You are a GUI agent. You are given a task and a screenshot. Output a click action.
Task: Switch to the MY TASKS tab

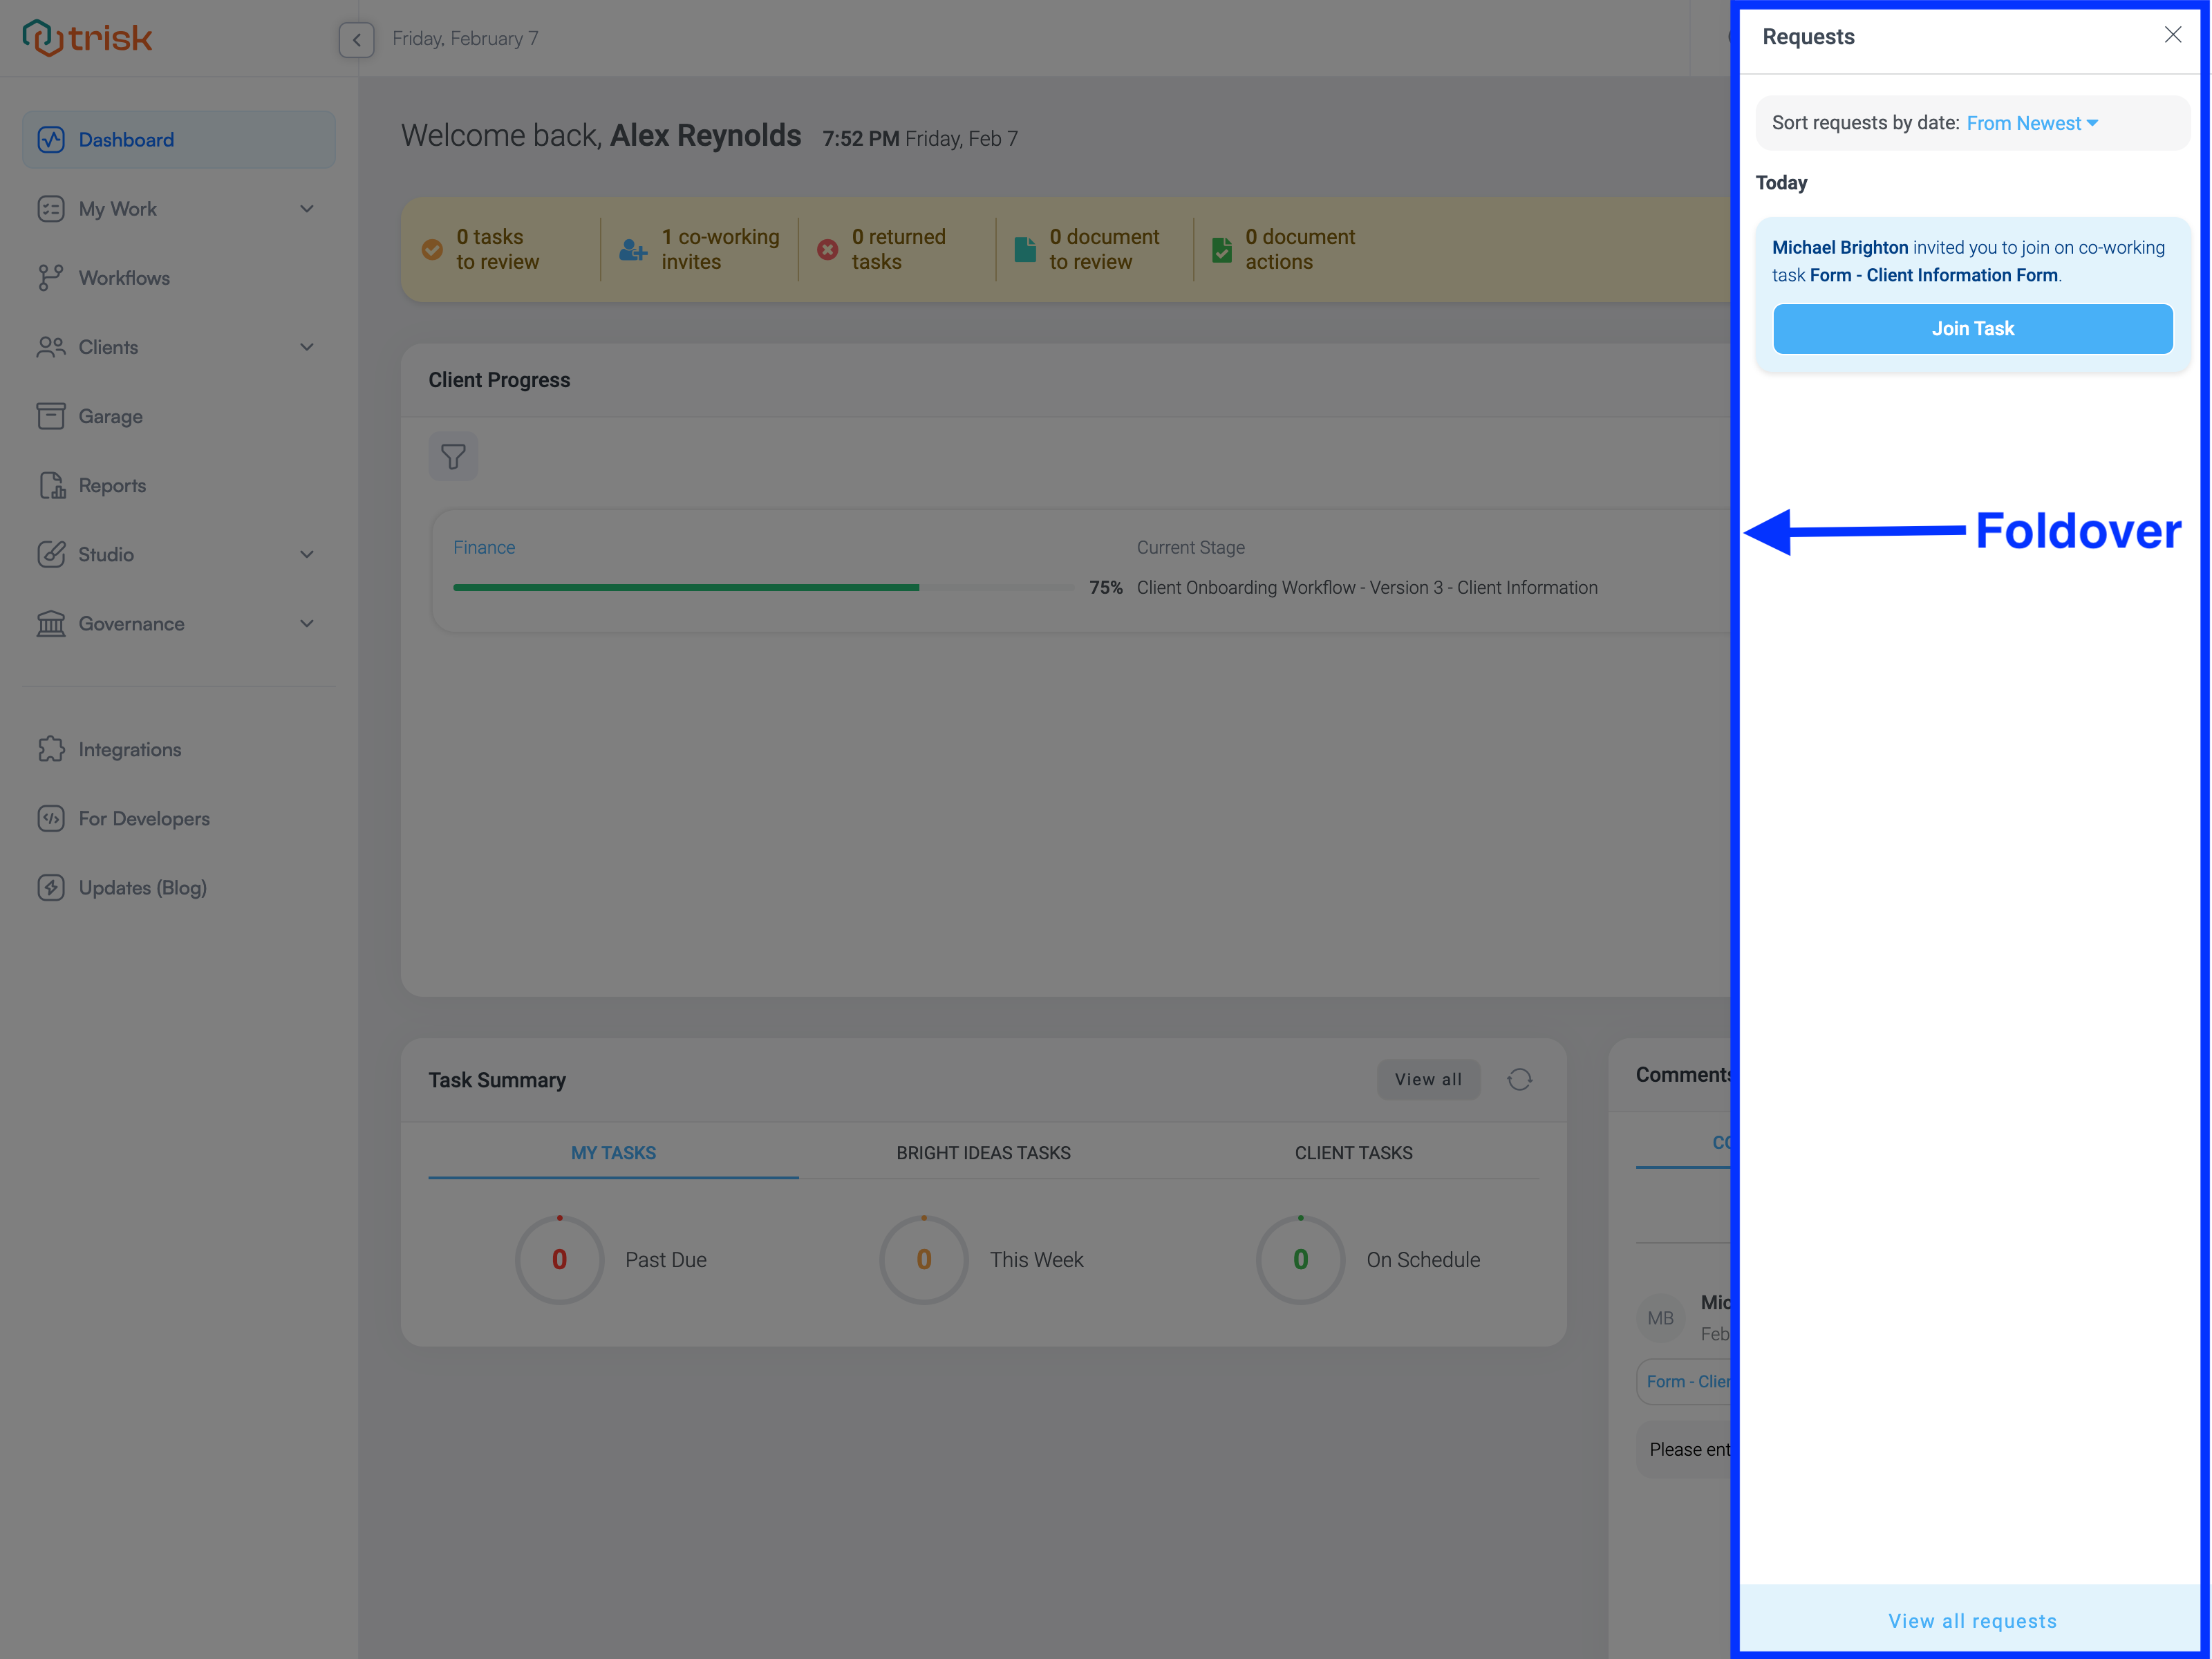[x=613, y=1152]
